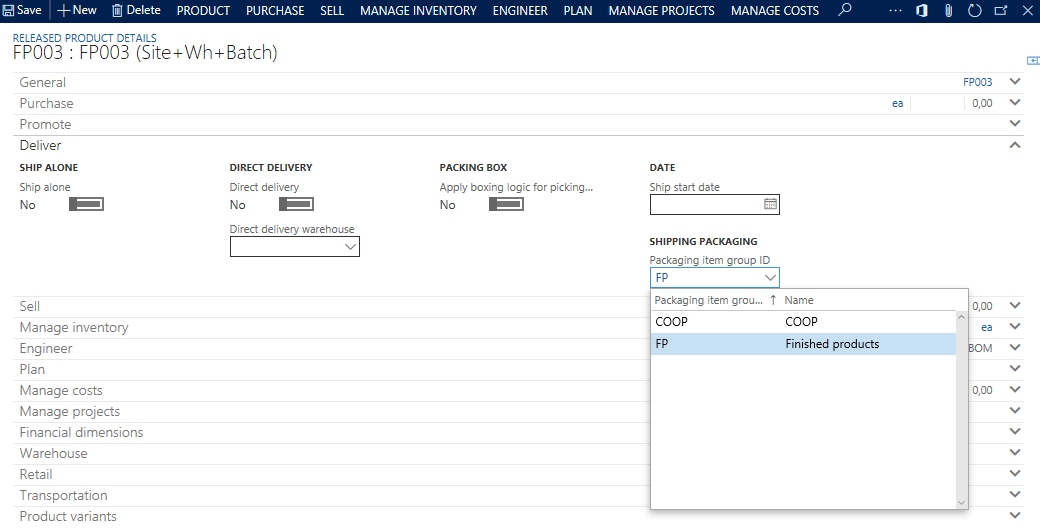Open the MANAGE PROJECTS tab

661,11
